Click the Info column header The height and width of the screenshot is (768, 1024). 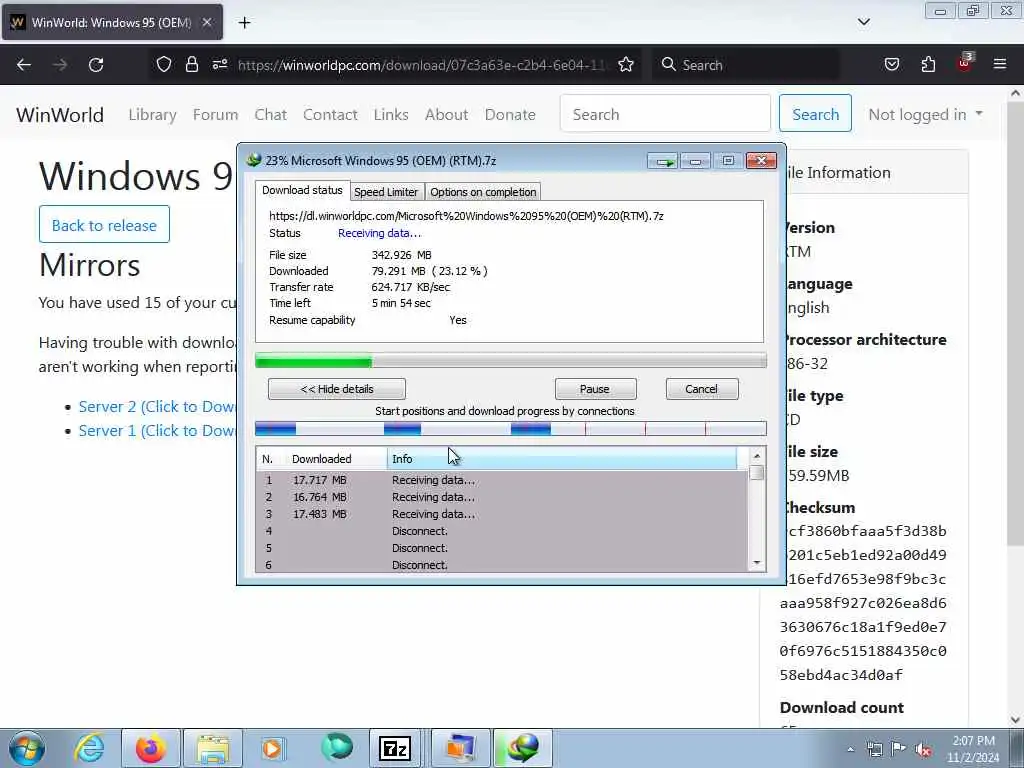tap(562, 459)
